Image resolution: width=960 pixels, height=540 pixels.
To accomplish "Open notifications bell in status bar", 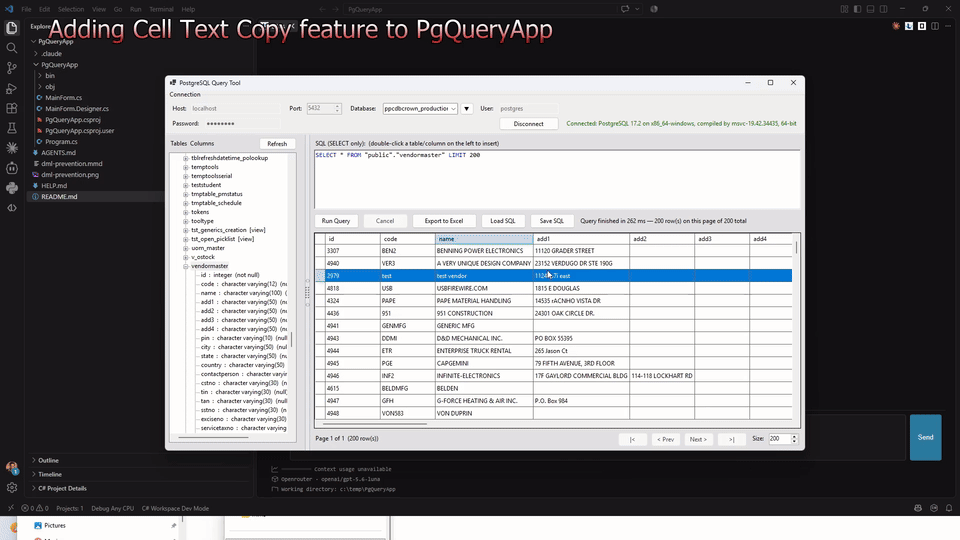I will (x=949, y=508).
